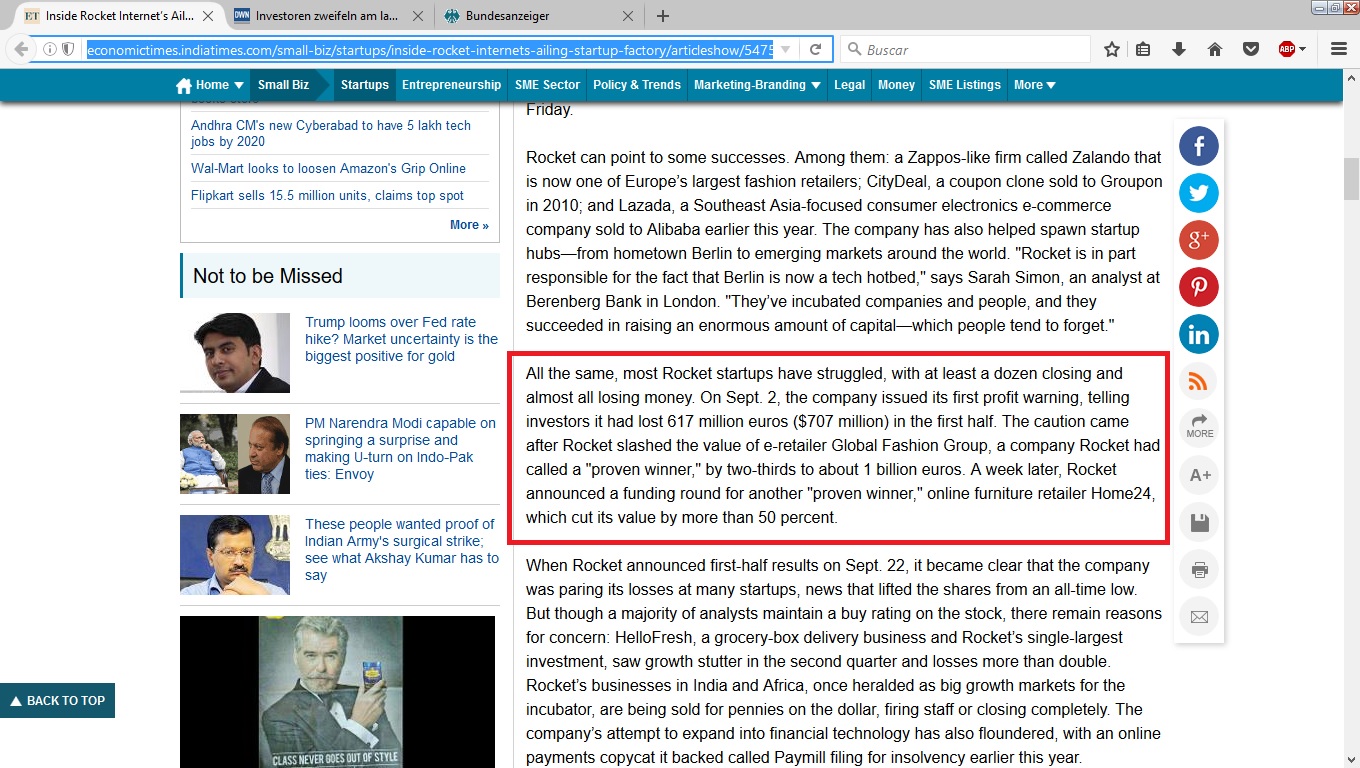Open Wal-Mart Amazon's Grip story

pyautogui.click(x=328, y=168)
